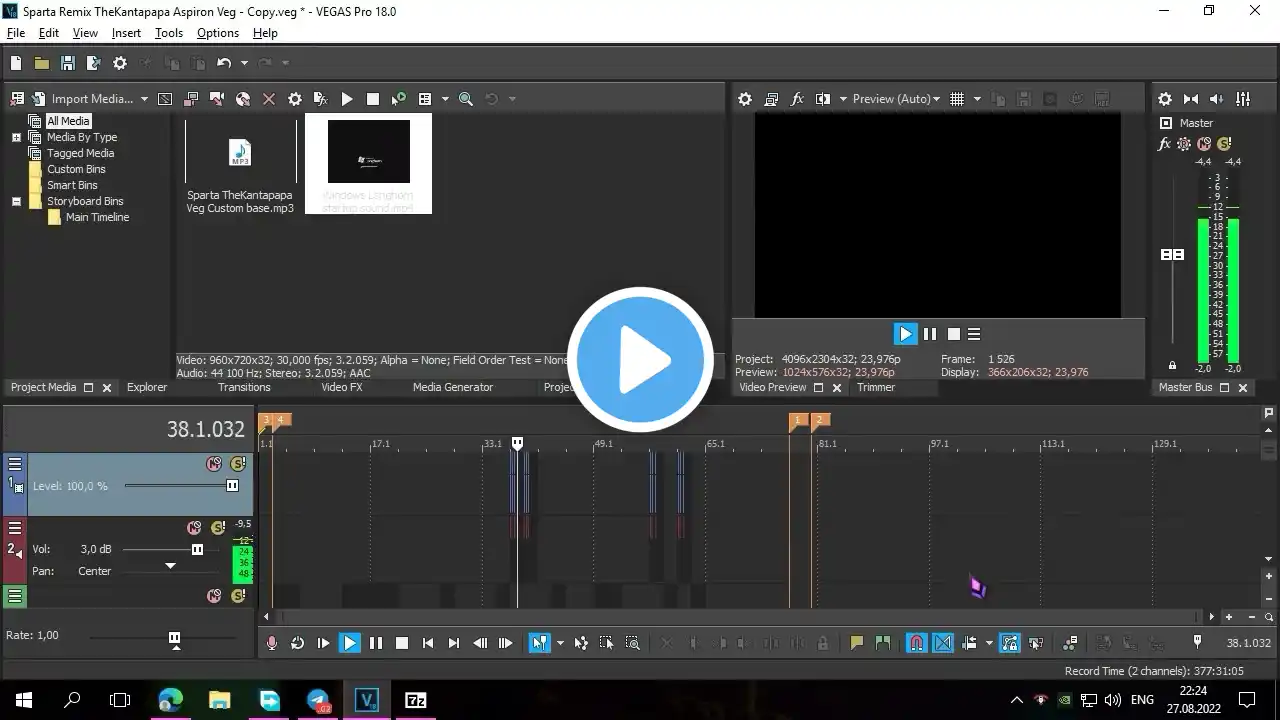Solo audio track 2
This screenshot has width=1280, height=720.
pos(218,528)
